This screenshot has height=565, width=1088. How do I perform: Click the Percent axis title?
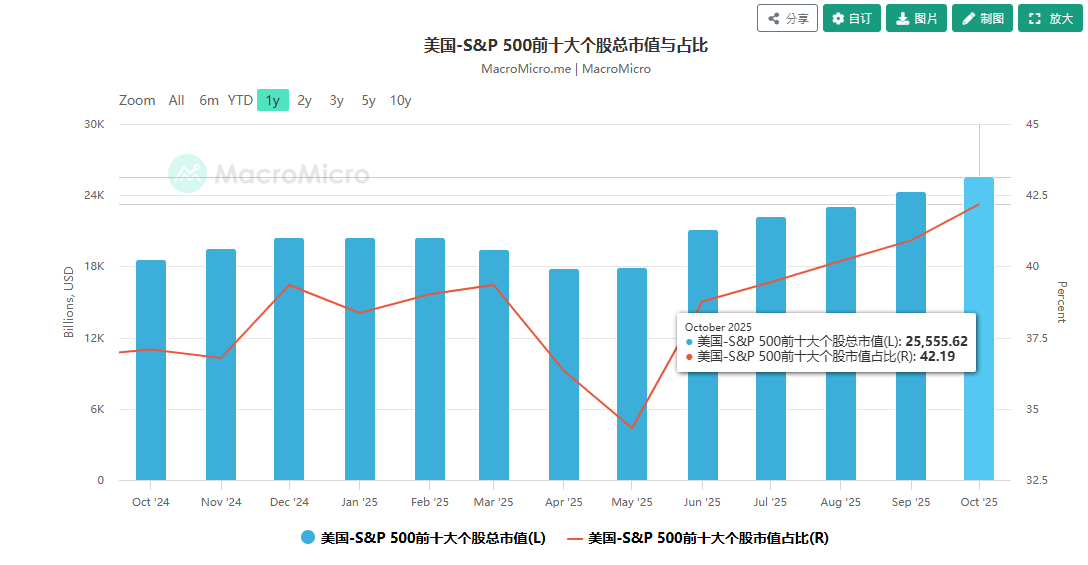(x=1061, y=302)
